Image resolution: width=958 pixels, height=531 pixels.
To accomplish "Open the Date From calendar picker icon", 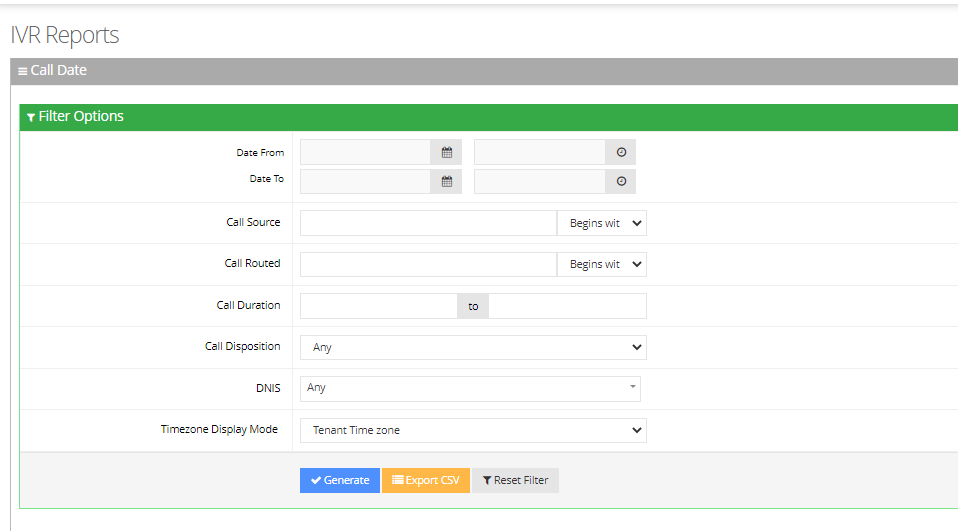I will point(447,152).
